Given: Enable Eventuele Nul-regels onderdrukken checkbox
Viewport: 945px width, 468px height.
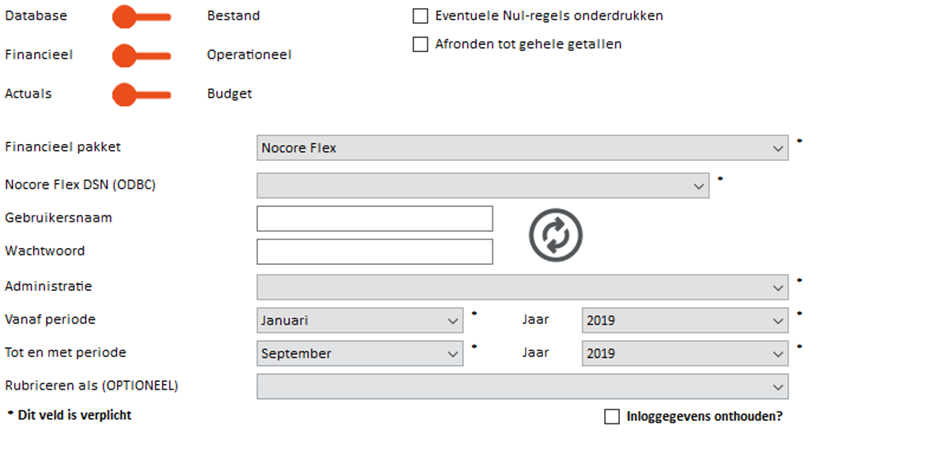Looking at the screenshot, I should 420,16.
